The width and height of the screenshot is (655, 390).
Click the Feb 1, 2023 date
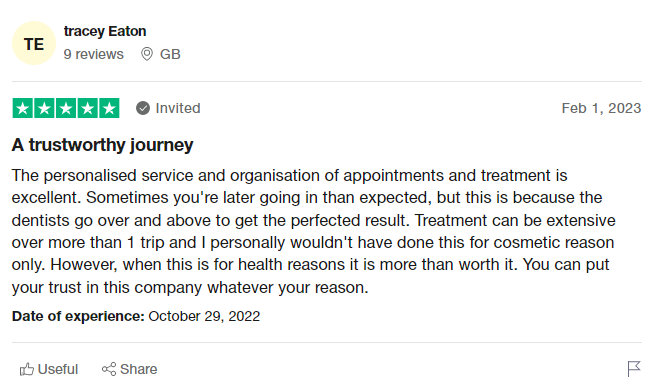pos(601,108)
